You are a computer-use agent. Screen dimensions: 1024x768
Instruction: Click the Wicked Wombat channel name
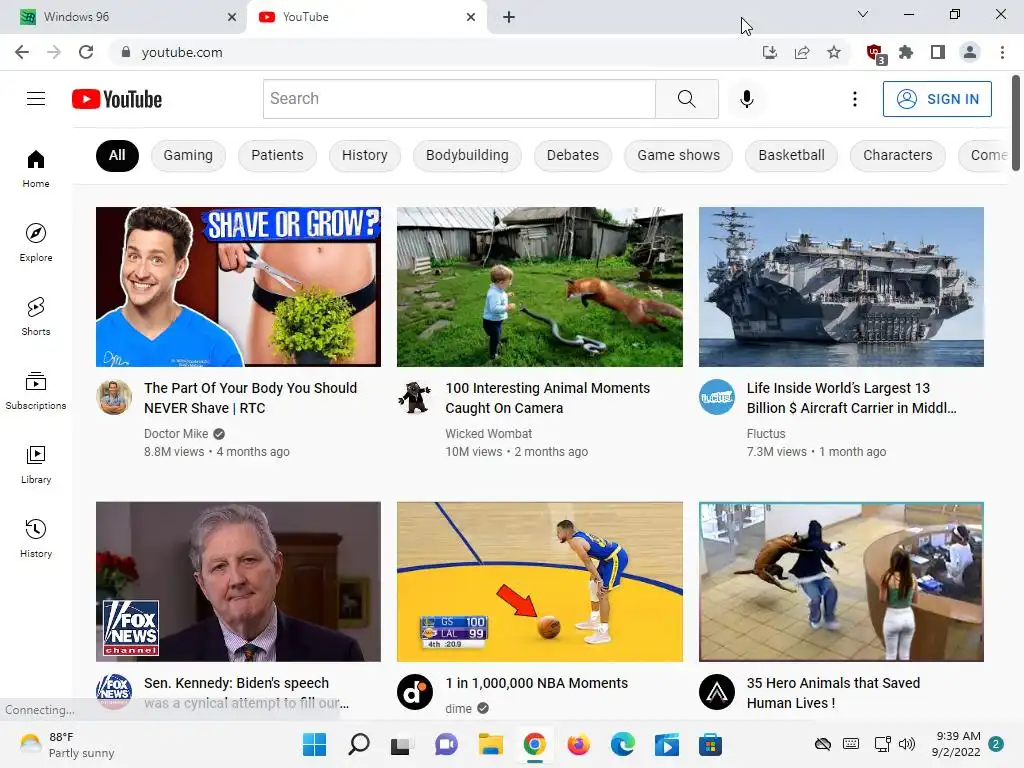point(488,434)
